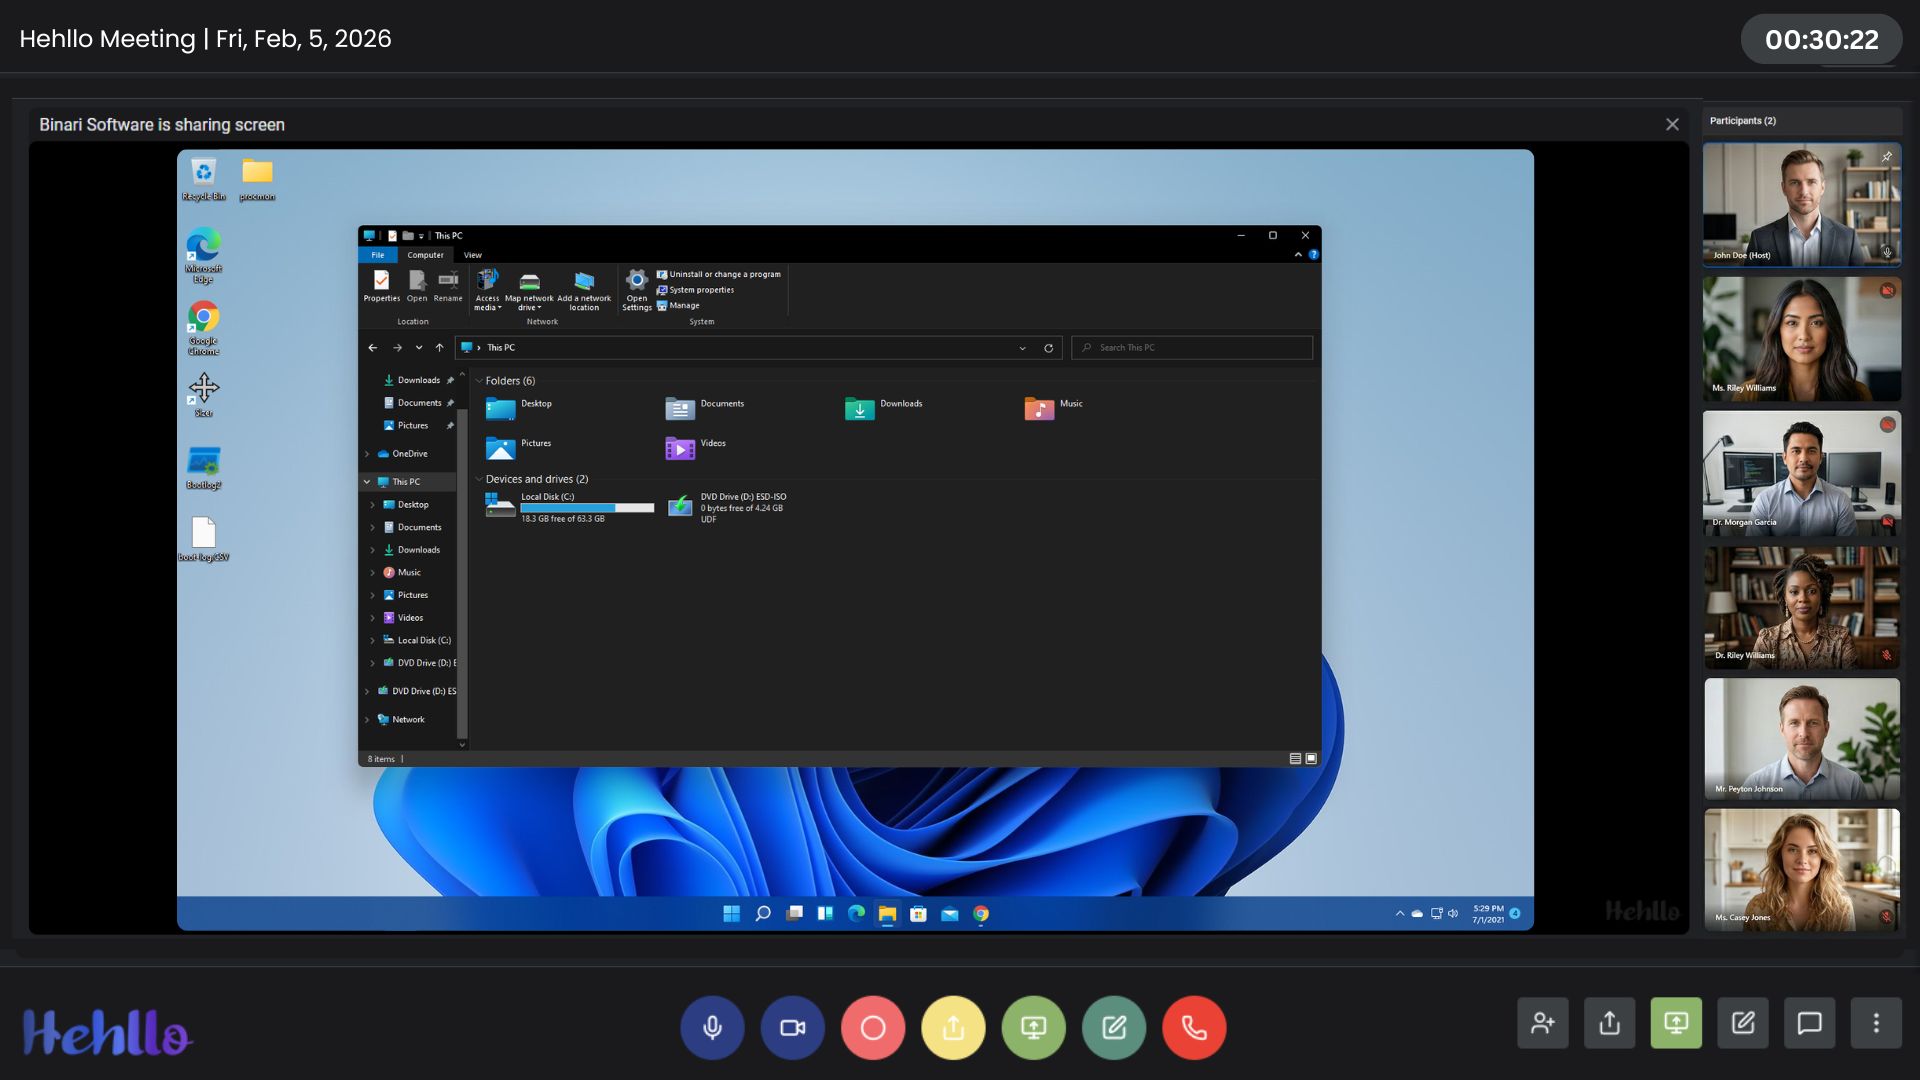The image size is (1920, 1080).
Task: Open the Videos folder in main pane
Action: (x=696, y=447)
